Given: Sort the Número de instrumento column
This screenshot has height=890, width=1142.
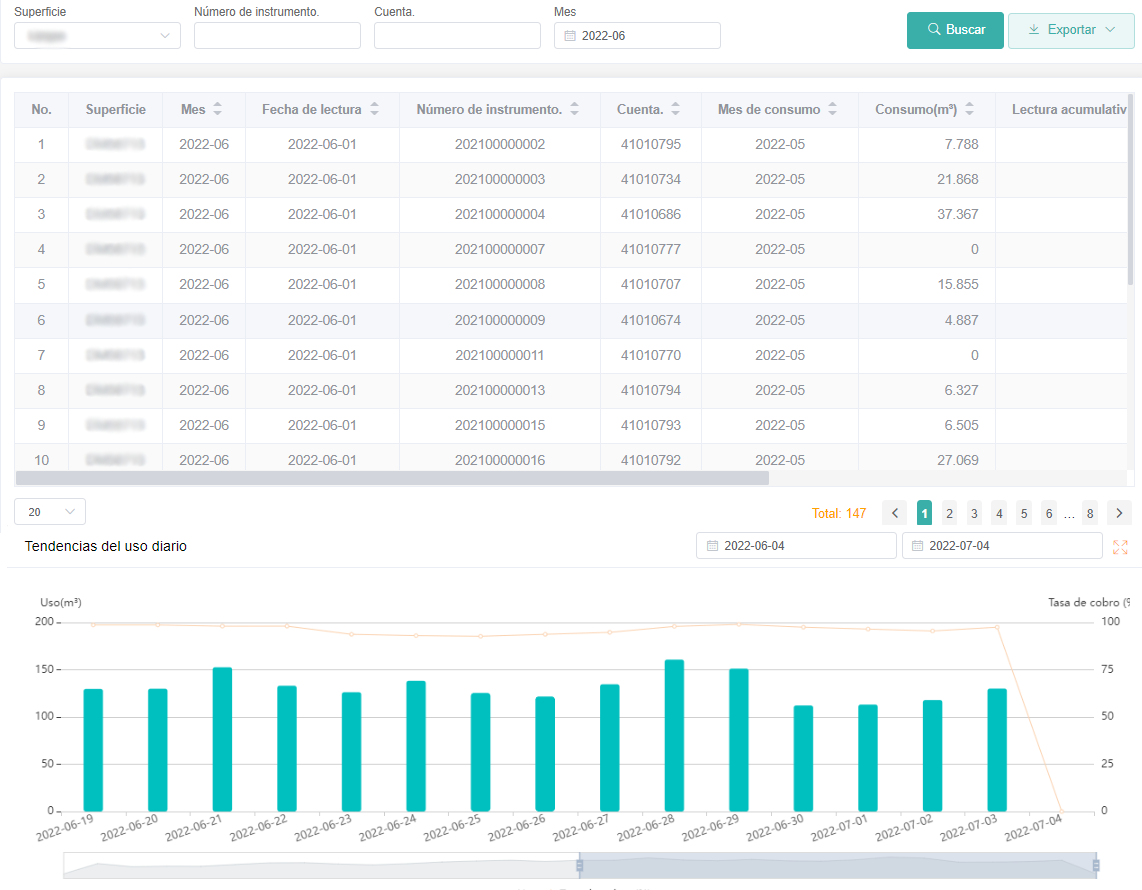Looking at the screenshot, I should pos(574,109).
